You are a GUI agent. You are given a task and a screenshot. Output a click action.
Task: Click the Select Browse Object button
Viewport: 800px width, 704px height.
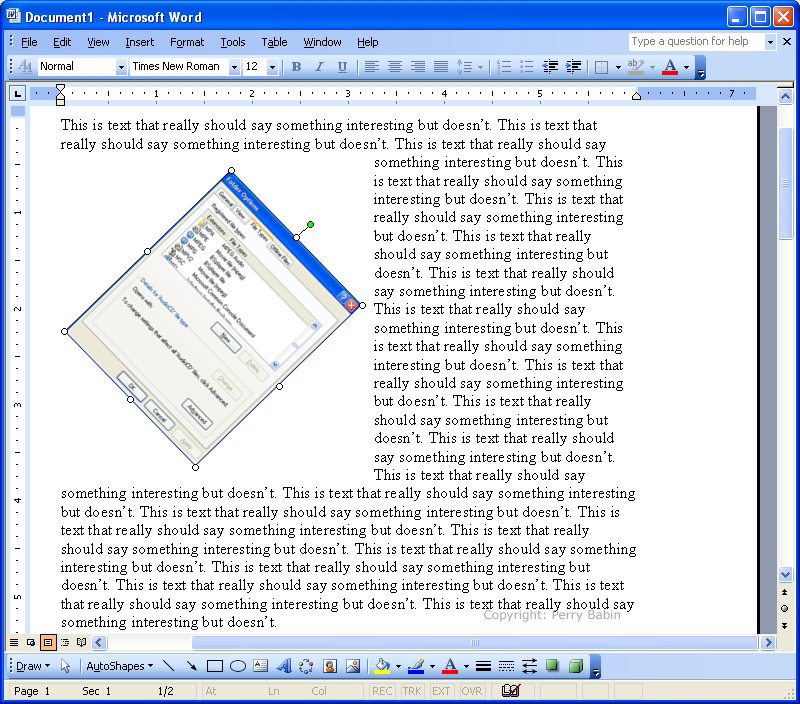tap(785, 609)
